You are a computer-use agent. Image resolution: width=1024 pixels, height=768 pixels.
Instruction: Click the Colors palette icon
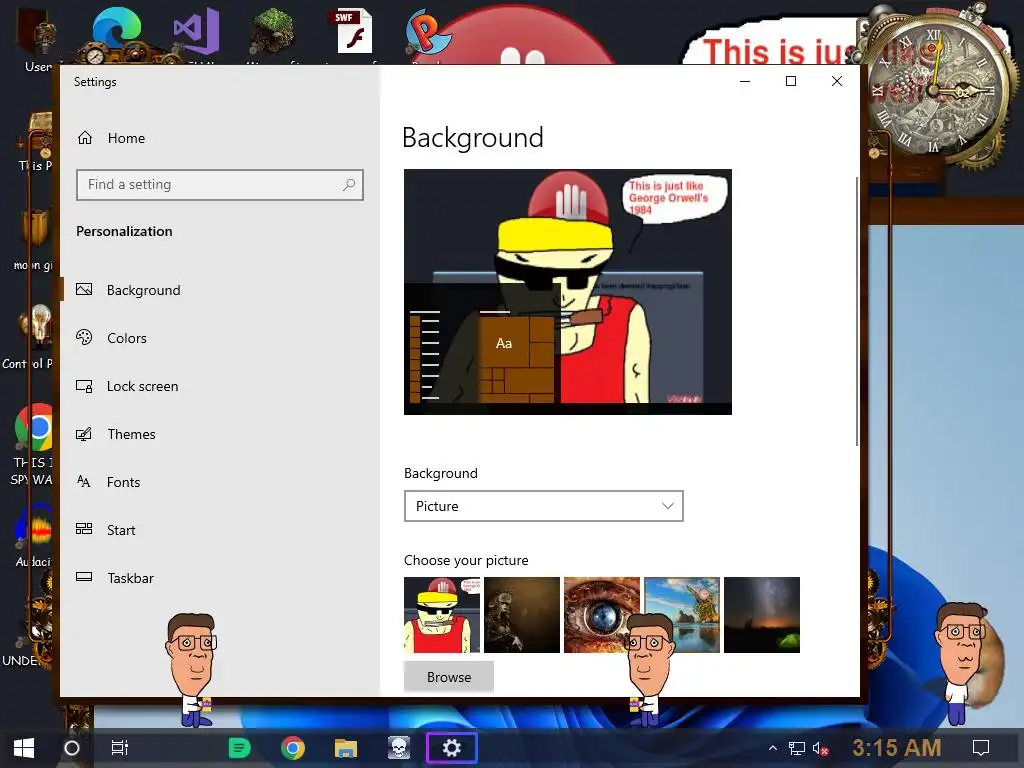[x=84, y=337]
